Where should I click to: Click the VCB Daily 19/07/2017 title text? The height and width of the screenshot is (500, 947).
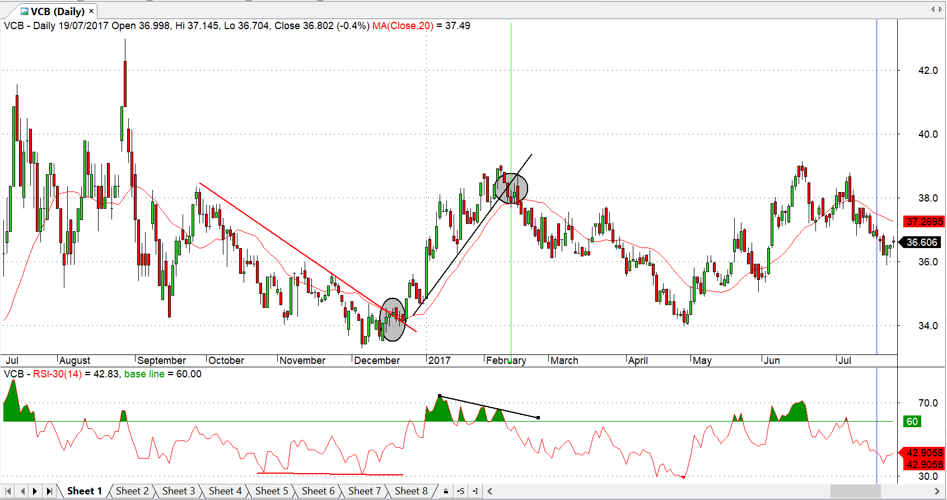tap(57, 26)
